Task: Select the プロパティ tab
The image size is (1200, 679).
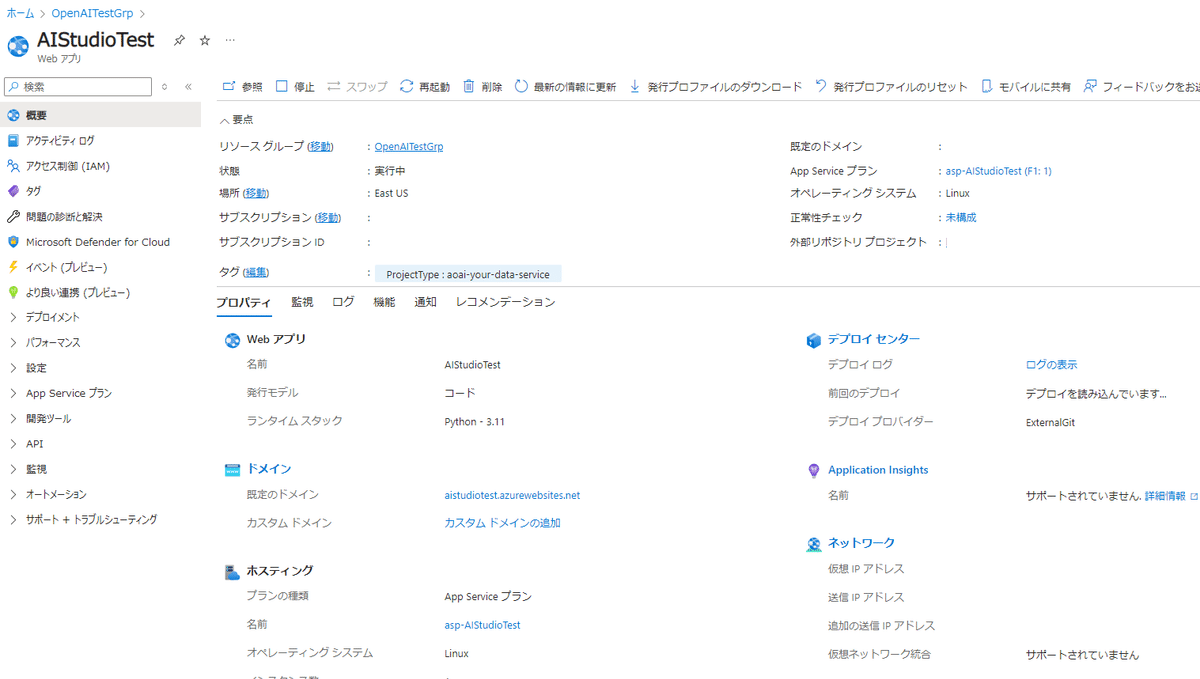Action: [244, 302]
